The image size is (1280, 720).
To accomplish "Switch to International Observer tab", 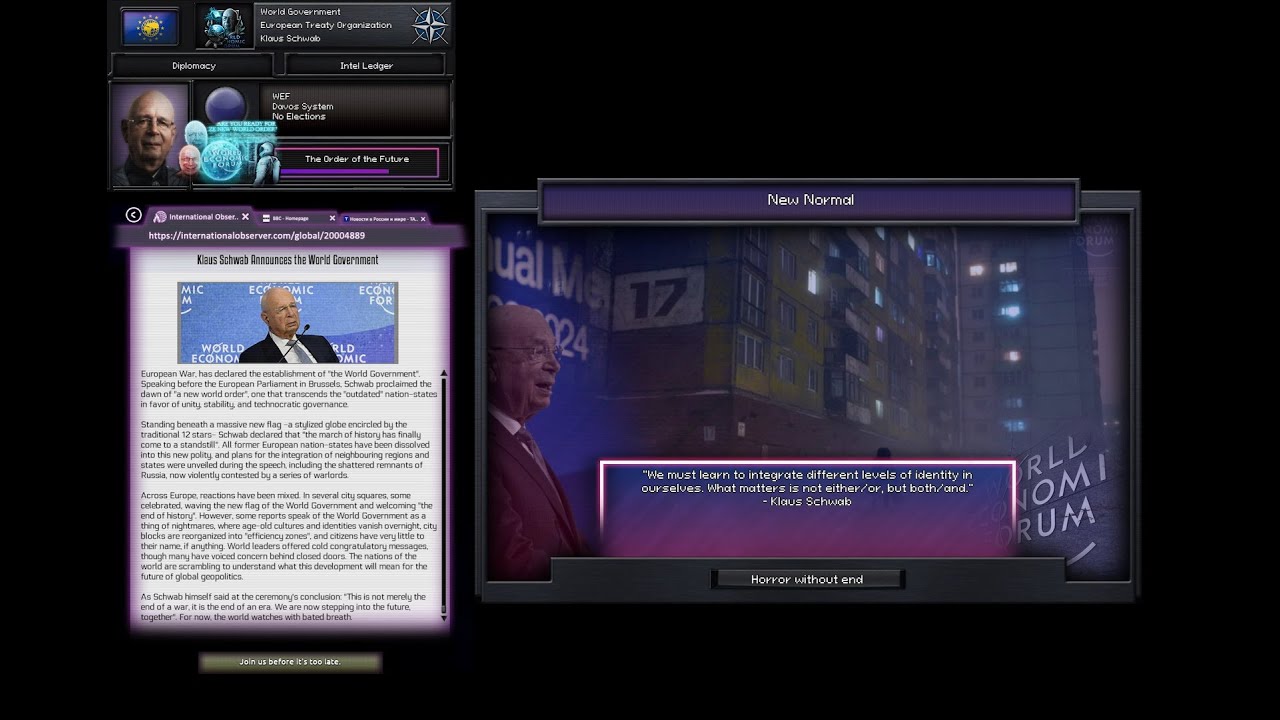I will tap(201, 217).
